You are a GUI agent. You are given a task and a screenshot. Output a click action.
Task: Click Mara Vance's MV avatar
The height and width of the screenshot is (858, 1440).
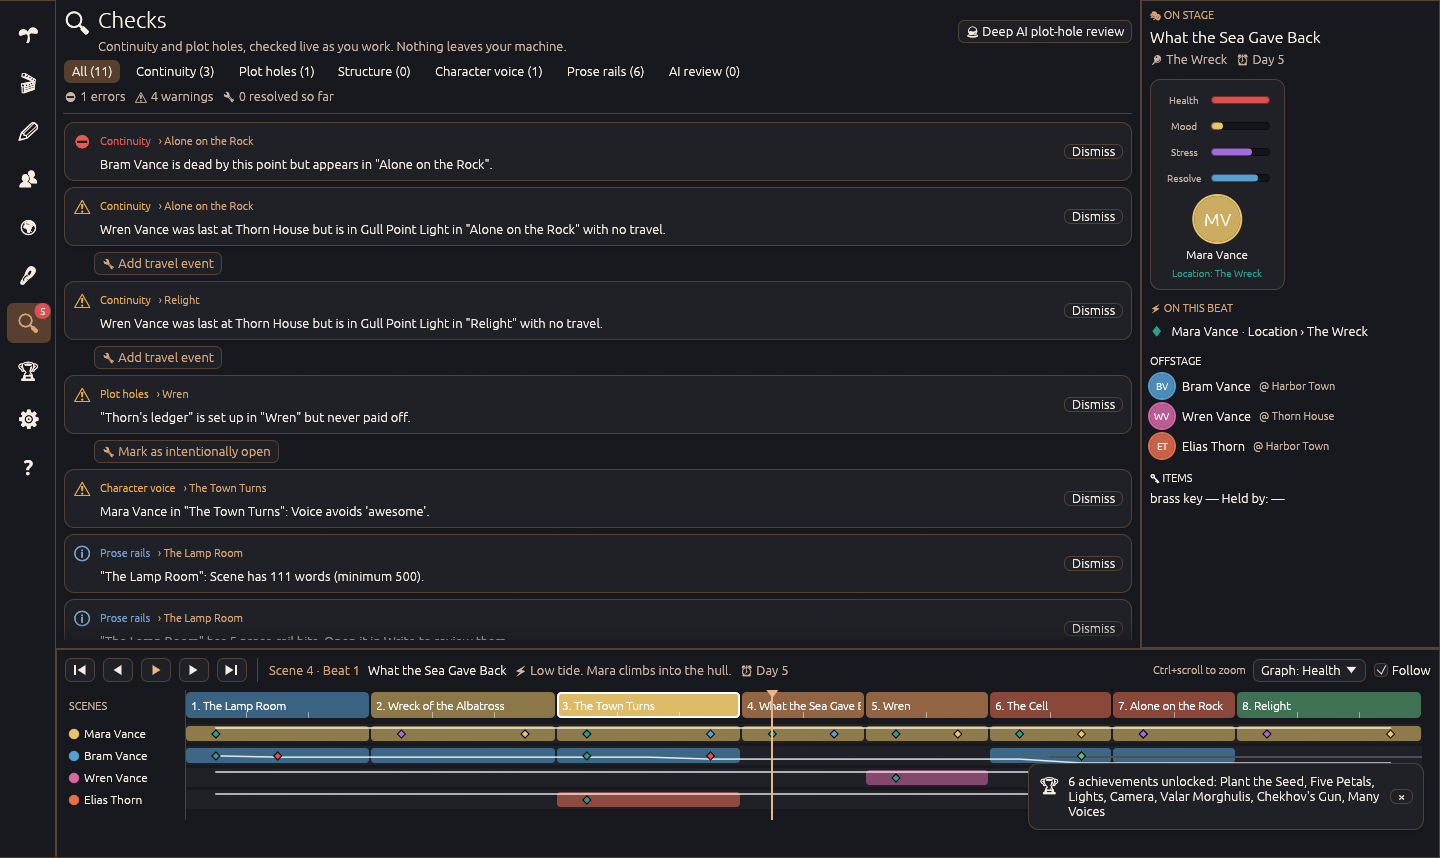[x=1217, y=219]
